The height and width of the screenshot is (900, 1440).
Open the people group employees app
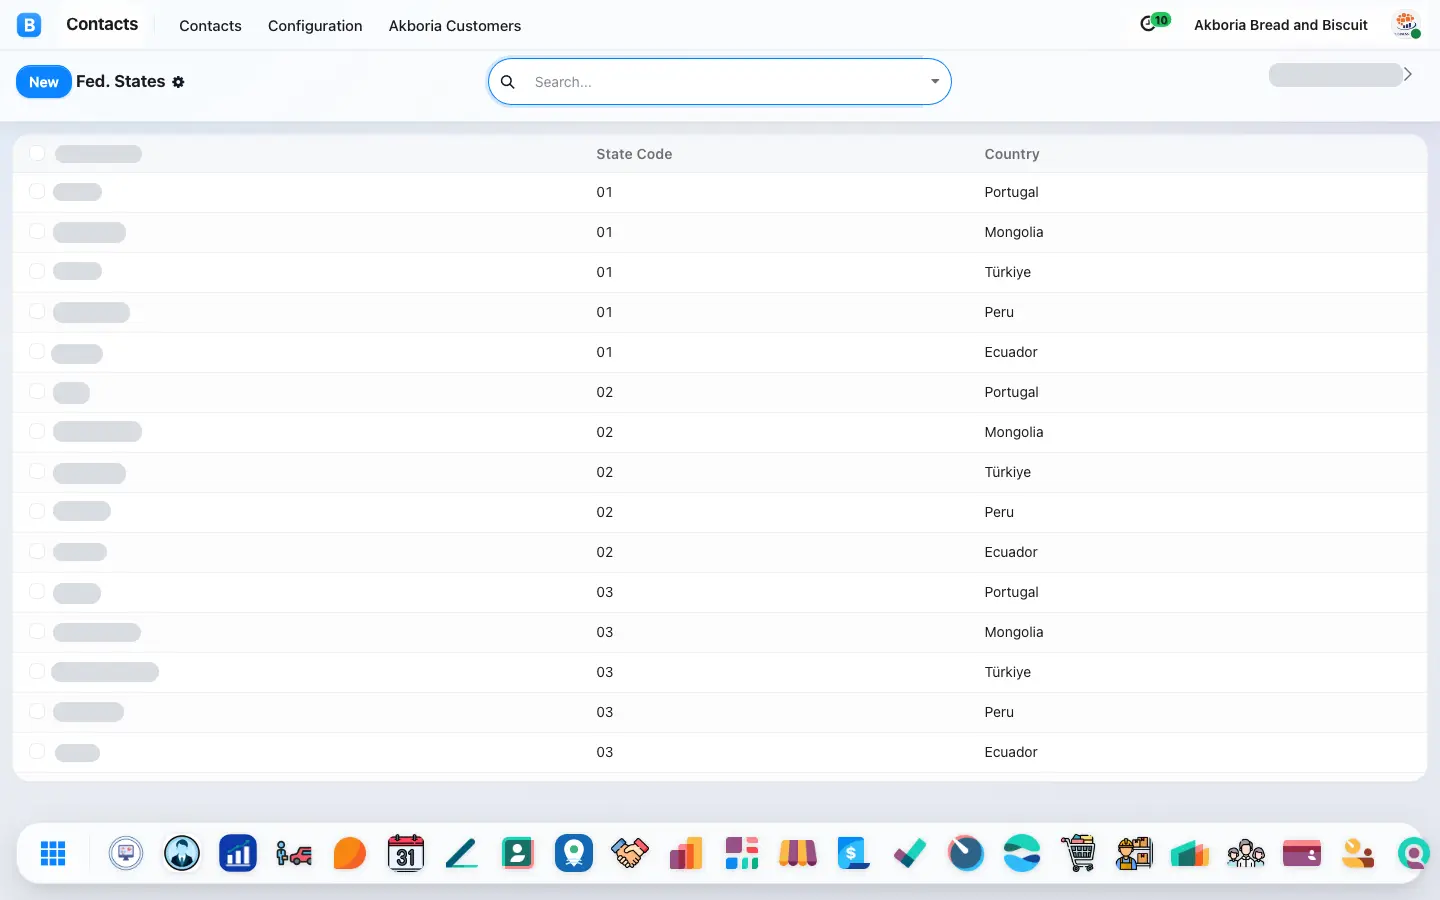tap(1246, 853)
